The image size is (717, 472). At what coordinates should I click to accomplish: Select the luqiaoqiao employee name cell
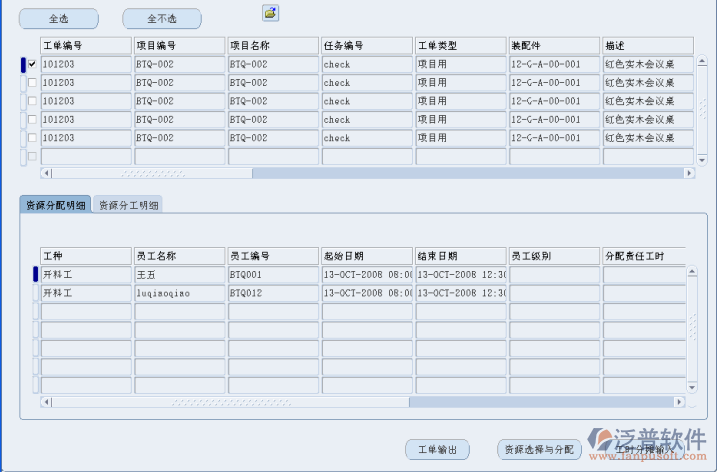179,293
